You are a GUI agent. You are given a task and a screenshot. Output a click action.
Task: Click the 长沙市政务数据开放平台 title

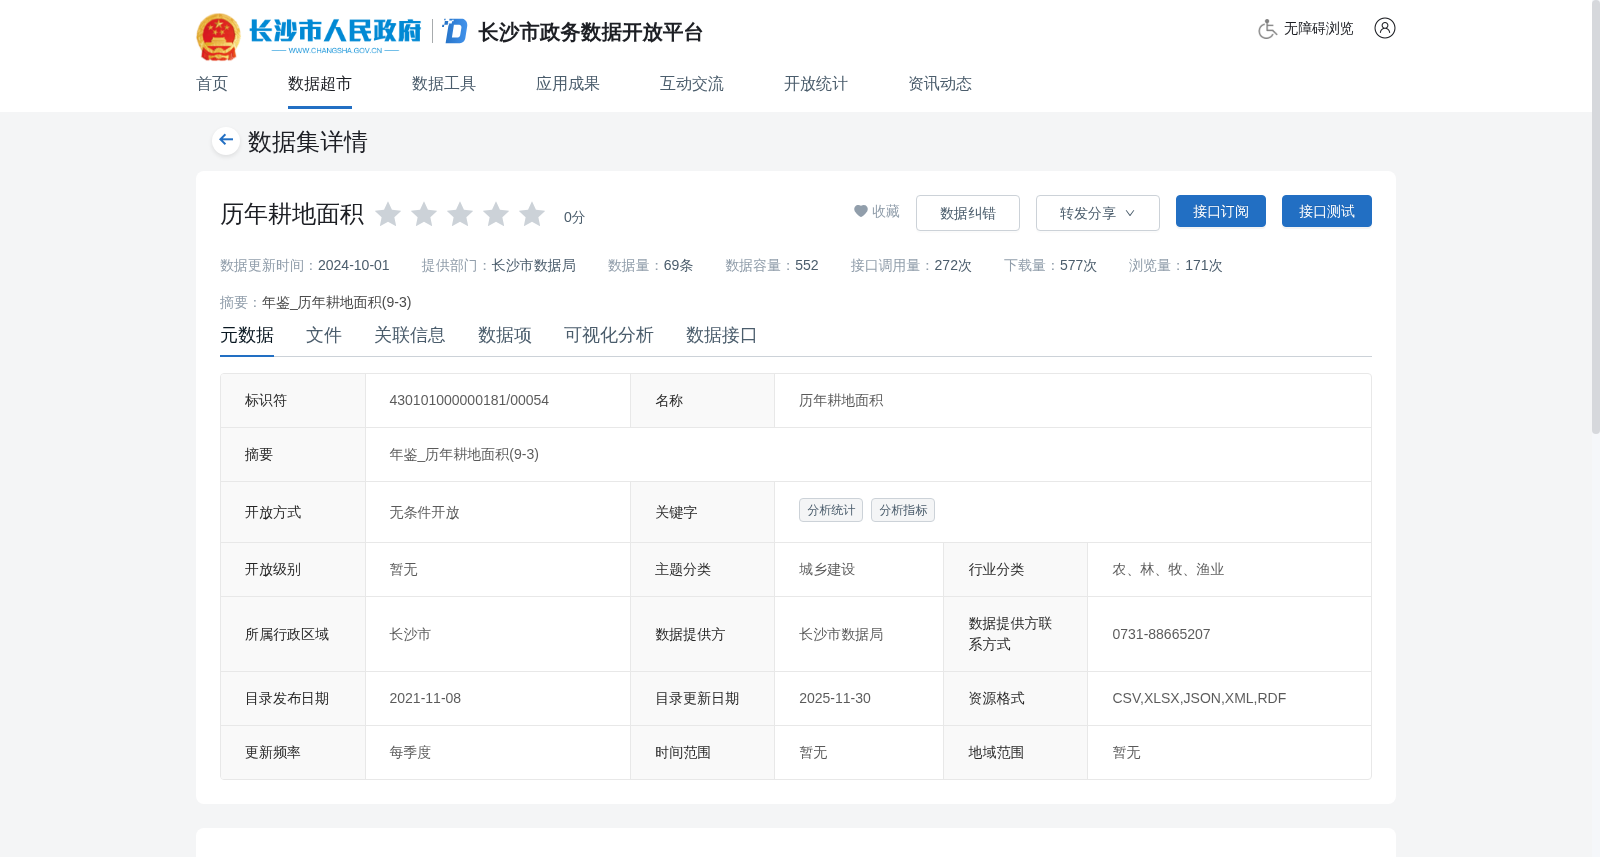tap(591, 33)
